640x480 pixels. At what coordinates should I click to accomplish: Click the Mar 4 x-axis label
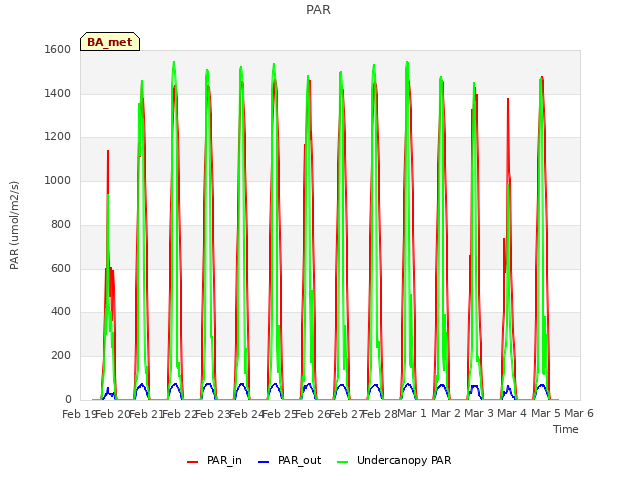pyautogui.click(x=512, y=413)
